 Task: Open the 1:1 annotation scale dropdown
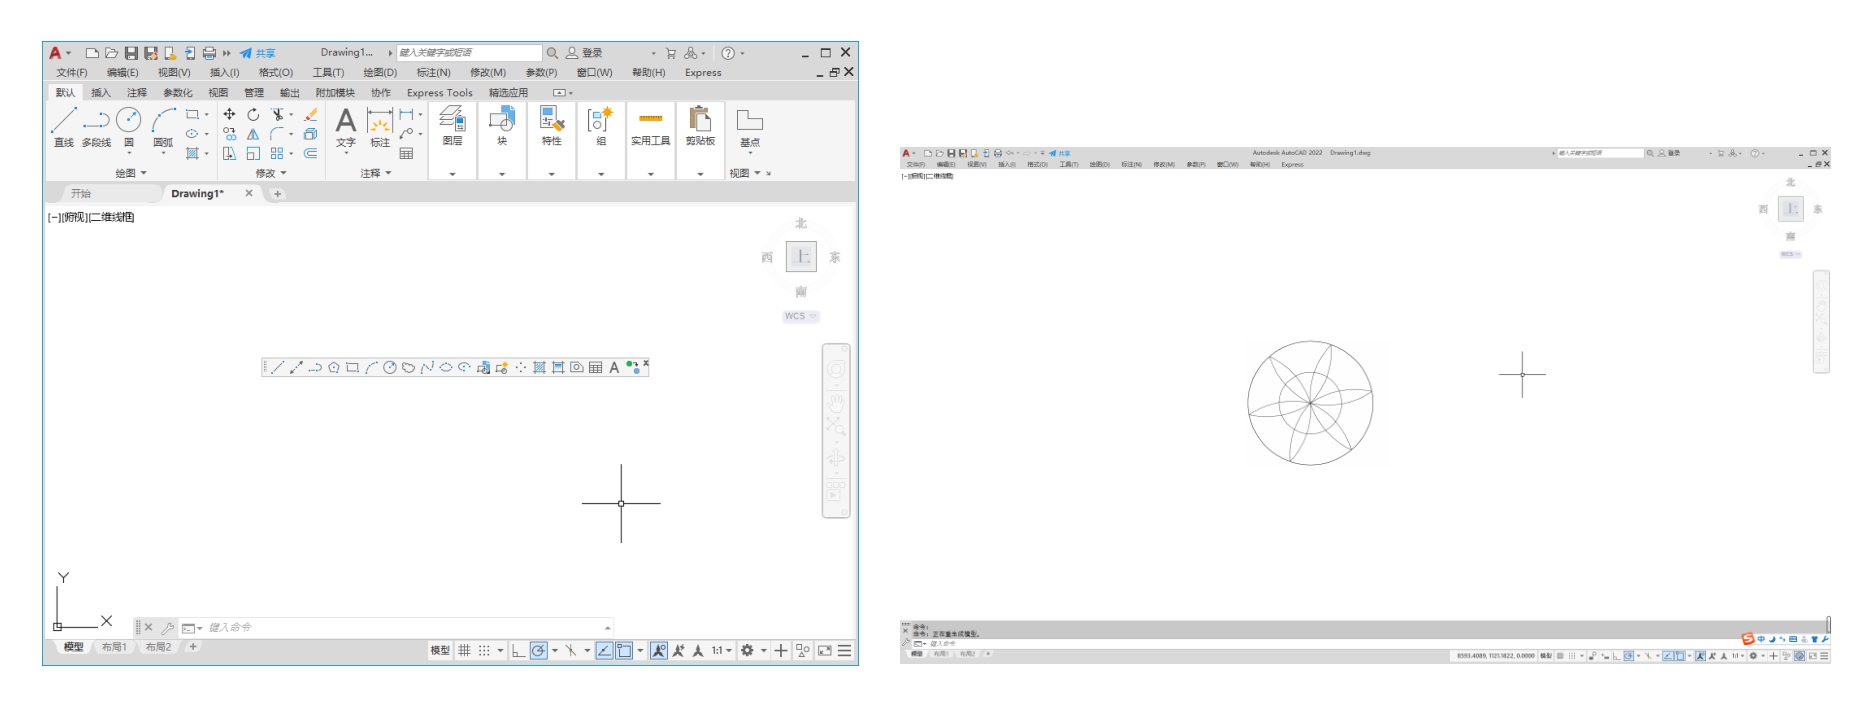[x=722, y=651]
